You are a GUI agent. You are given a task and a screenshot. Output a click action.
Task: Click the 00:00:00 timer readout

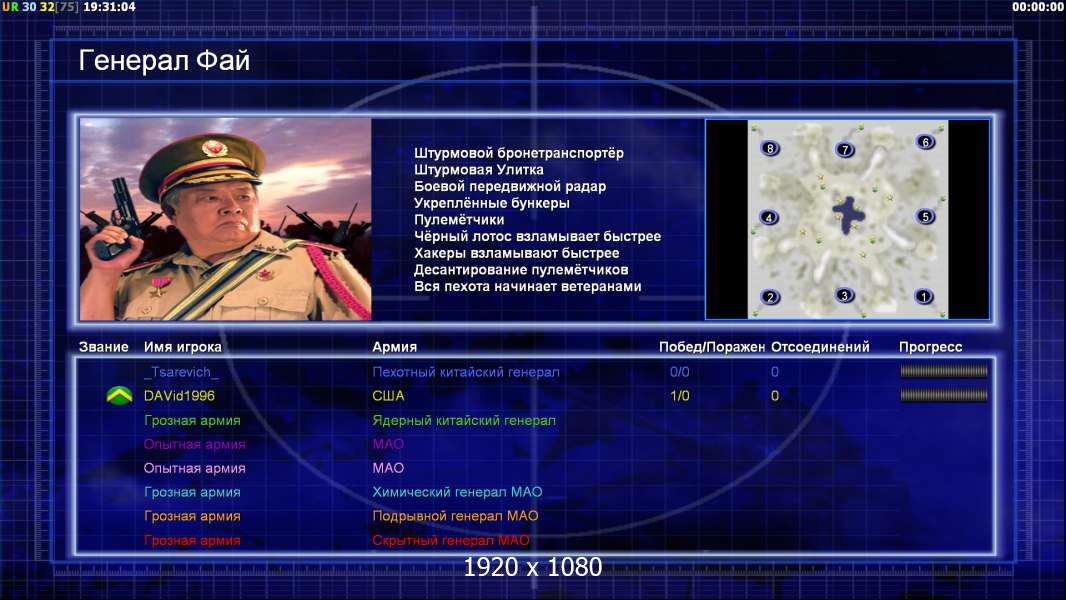tap(1037, 7)
